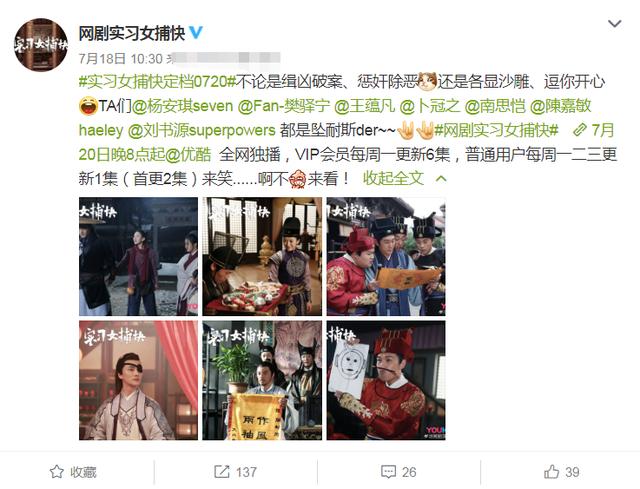The width and height of the screenshot is (640, 489).
Task: Open the @优酷 mention link
Action: pos(189,154)
